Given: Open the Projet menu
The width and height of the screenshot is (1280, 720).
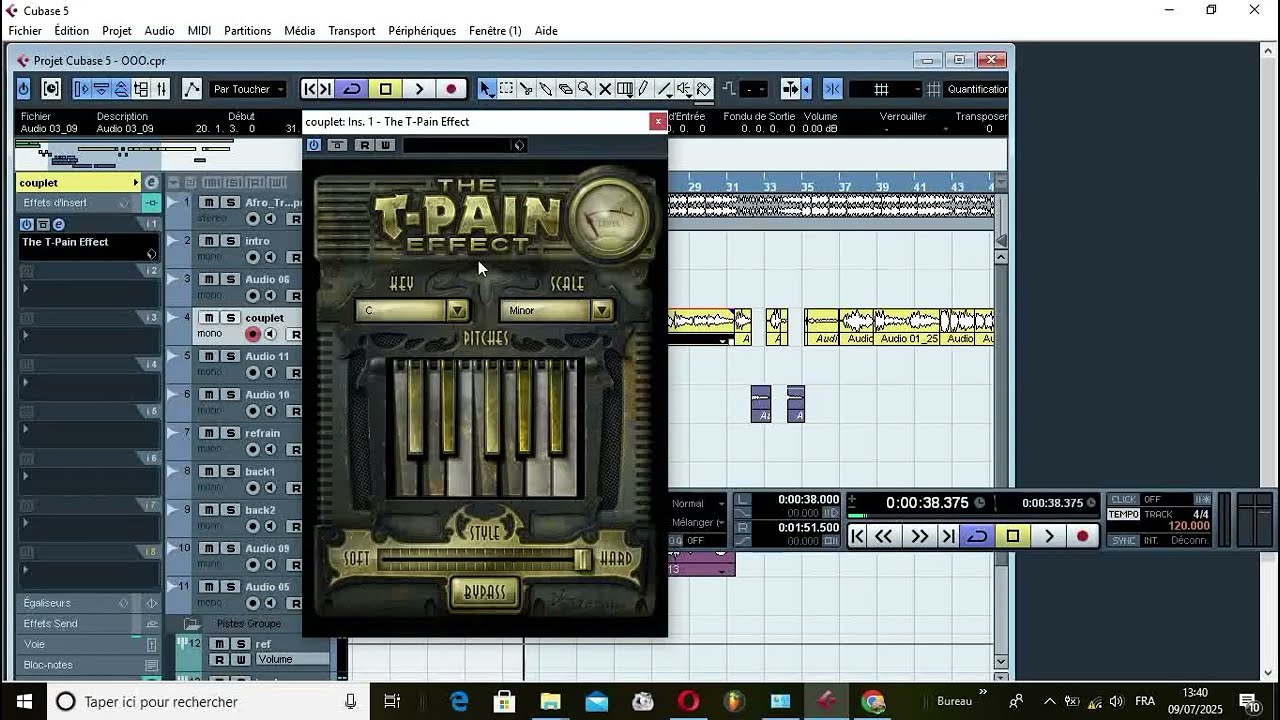Looking at the screenshot, I should click(x=116, y=31).
